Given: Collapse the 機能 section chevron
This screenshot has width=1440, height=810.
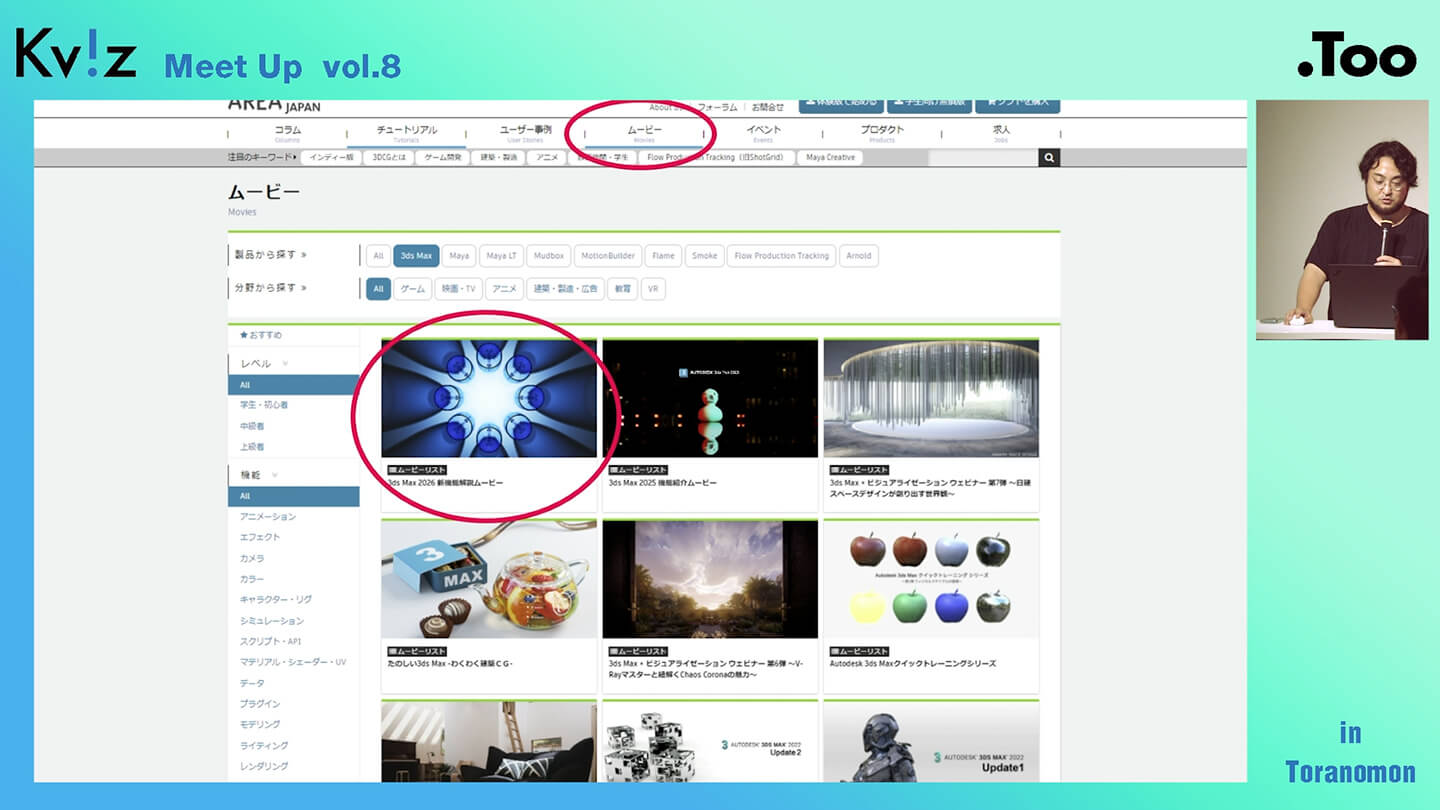Looking at the screenshot, I should pos(275,475).
